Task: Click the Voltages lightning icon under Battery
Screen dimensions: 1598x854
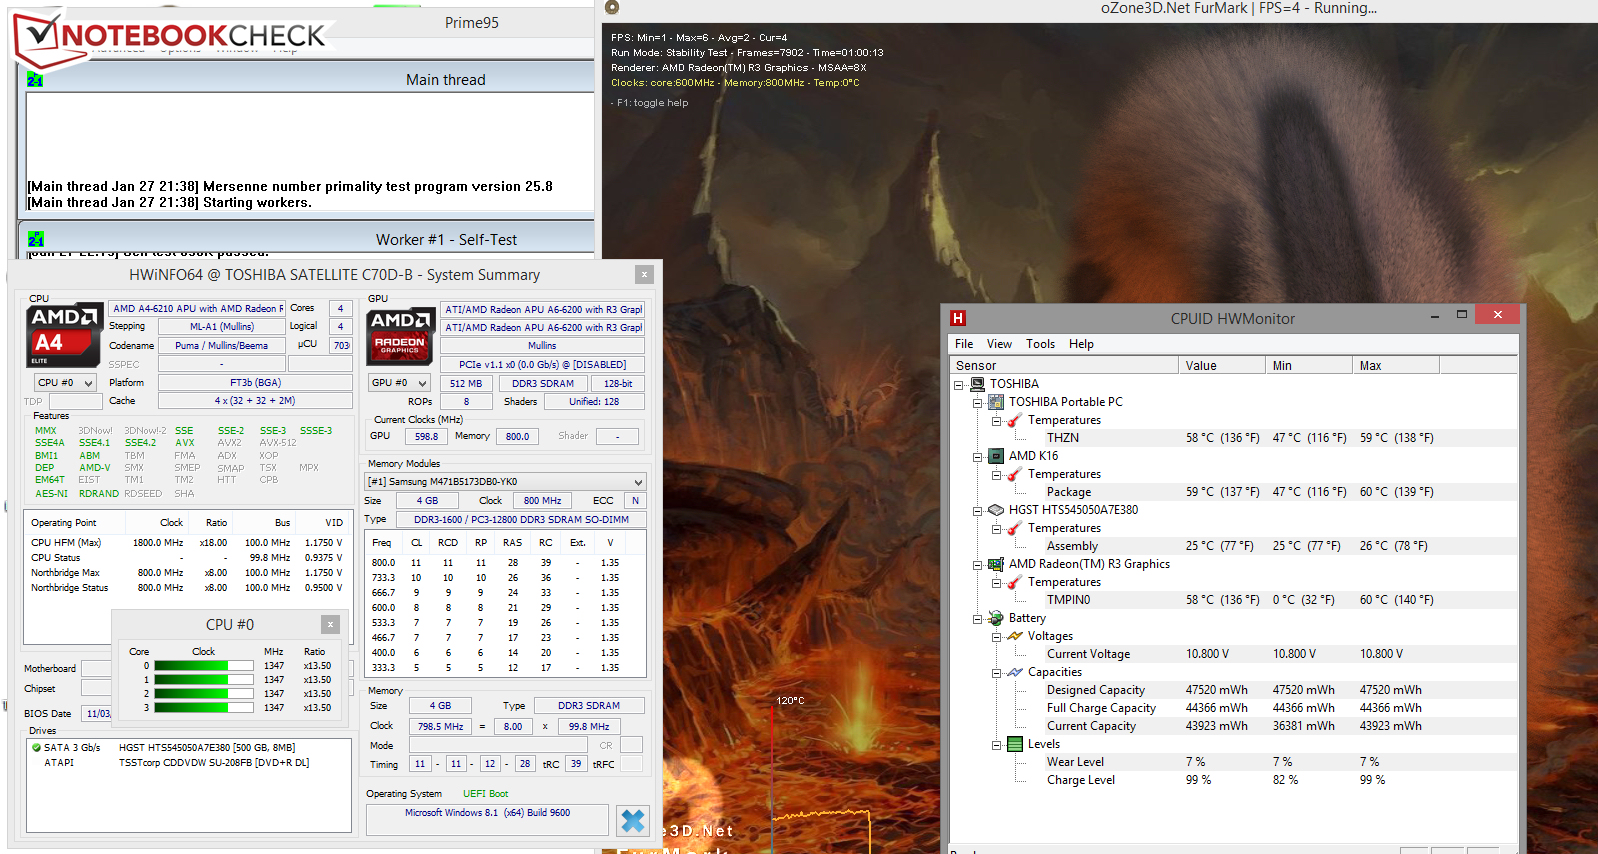Action: [1015, 636]
